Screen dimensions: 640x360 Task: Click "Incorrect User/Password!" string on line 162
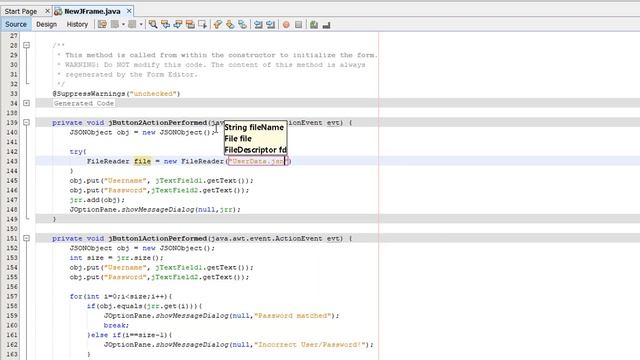point(309,344)
